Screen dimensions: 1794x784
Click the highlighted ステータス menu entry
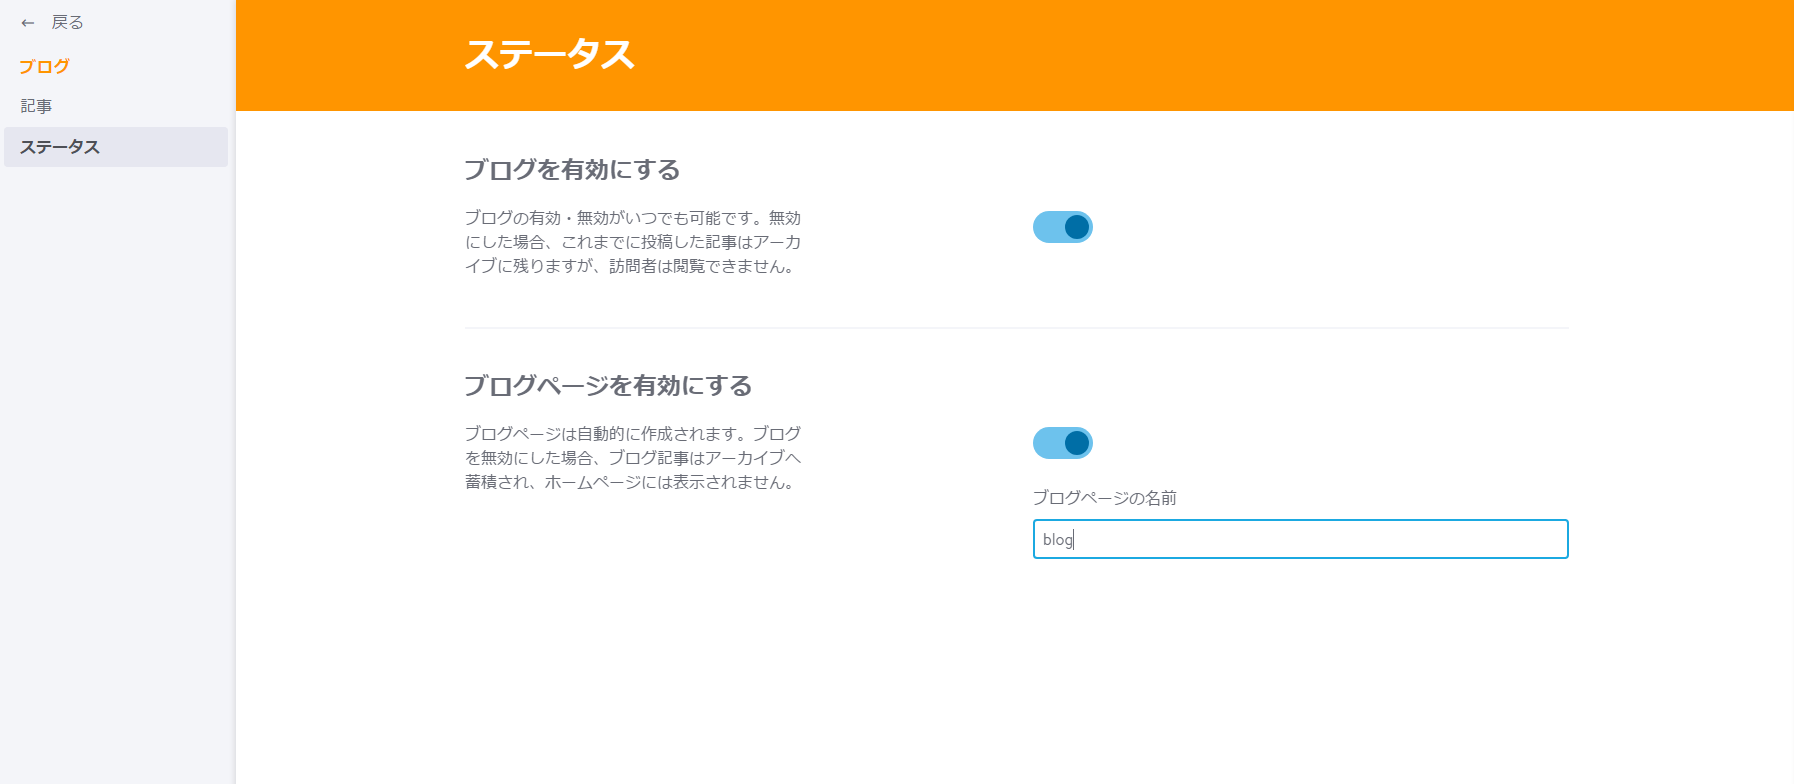coord(59,147)
